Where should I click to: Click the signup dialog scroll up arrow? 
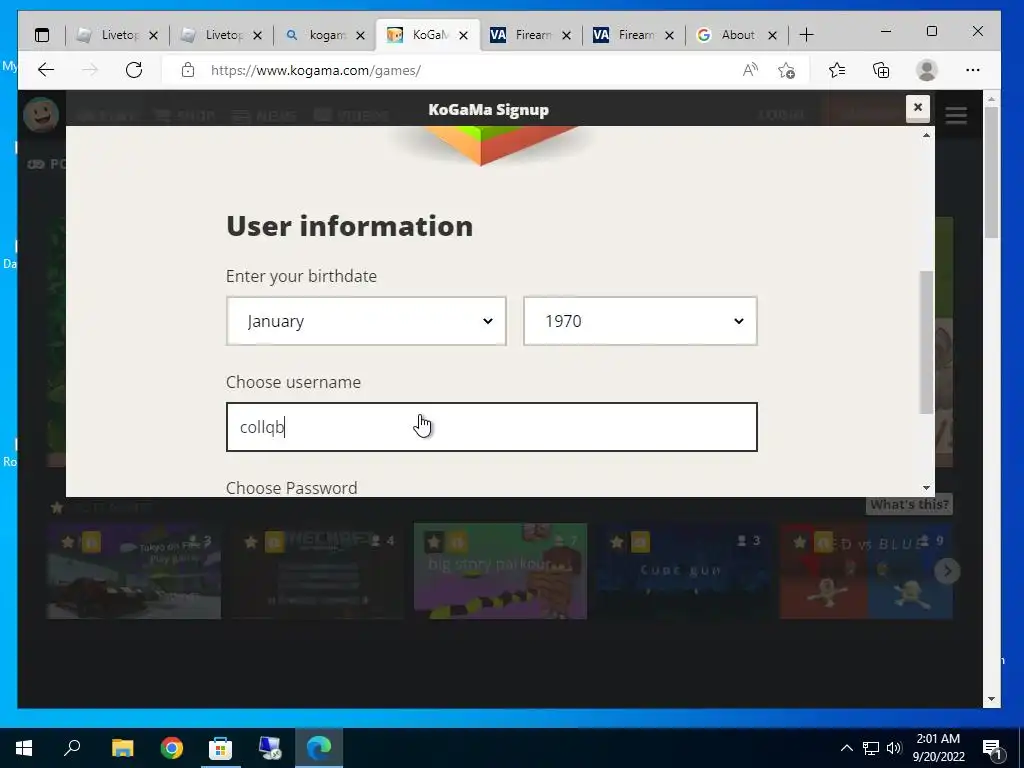pyautogui.click(x=926, y=135)
